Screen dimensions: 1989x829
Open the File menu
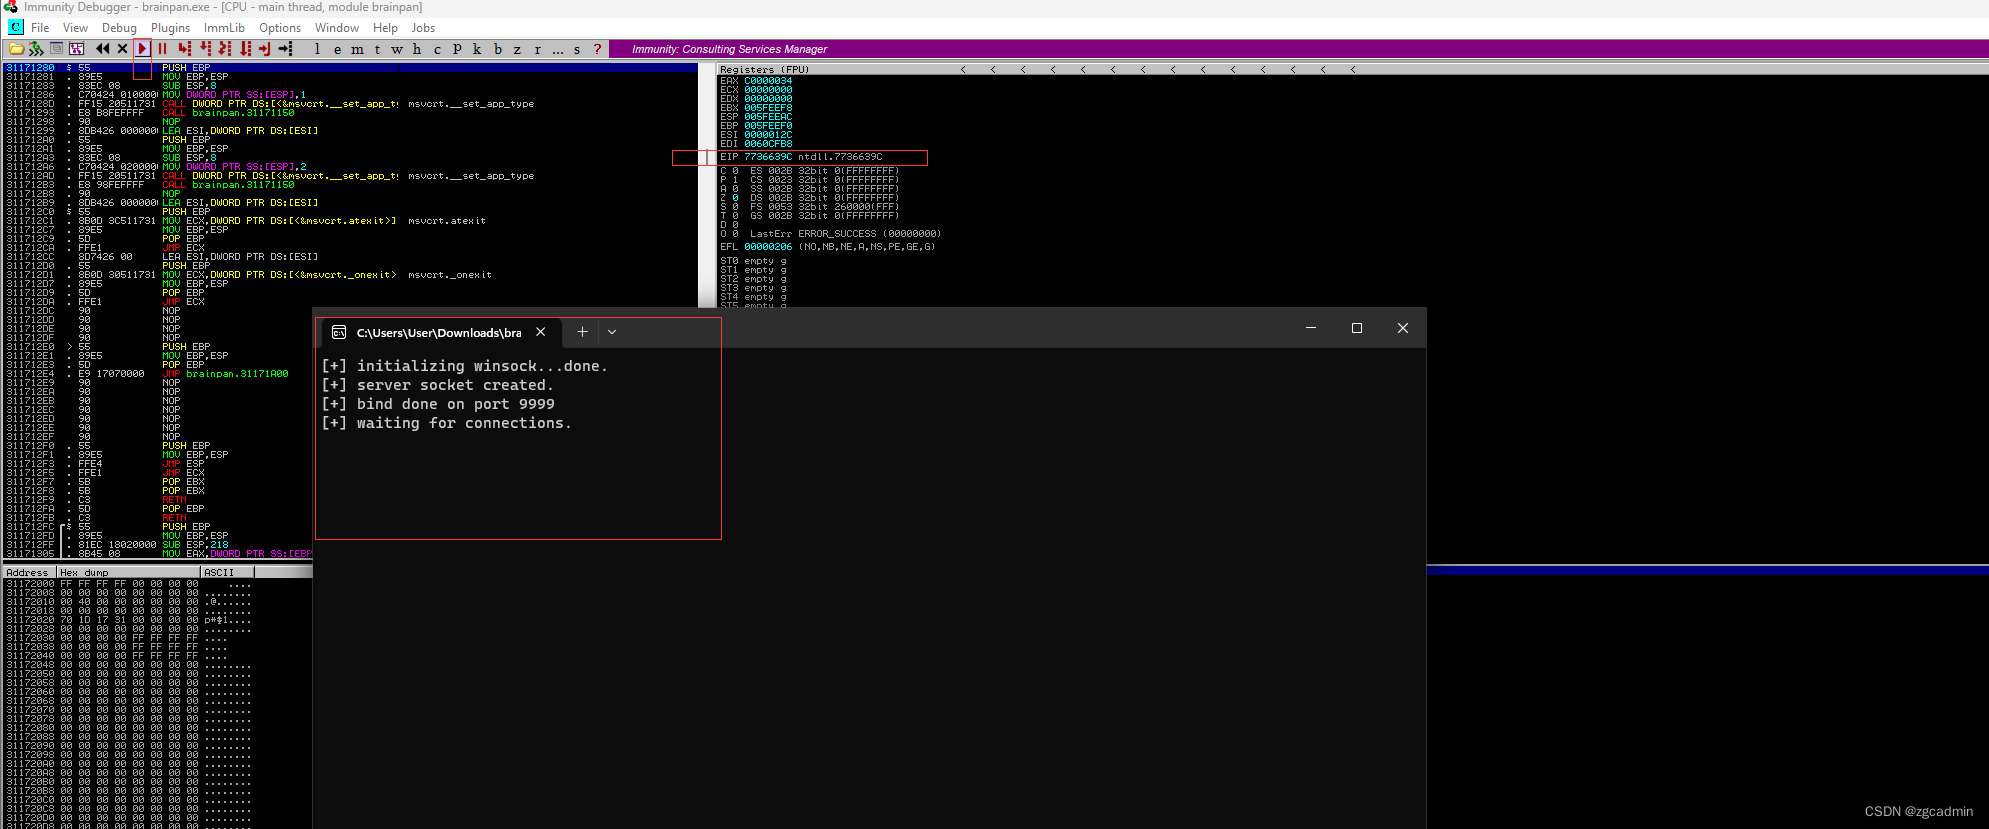tap(40, 28)
